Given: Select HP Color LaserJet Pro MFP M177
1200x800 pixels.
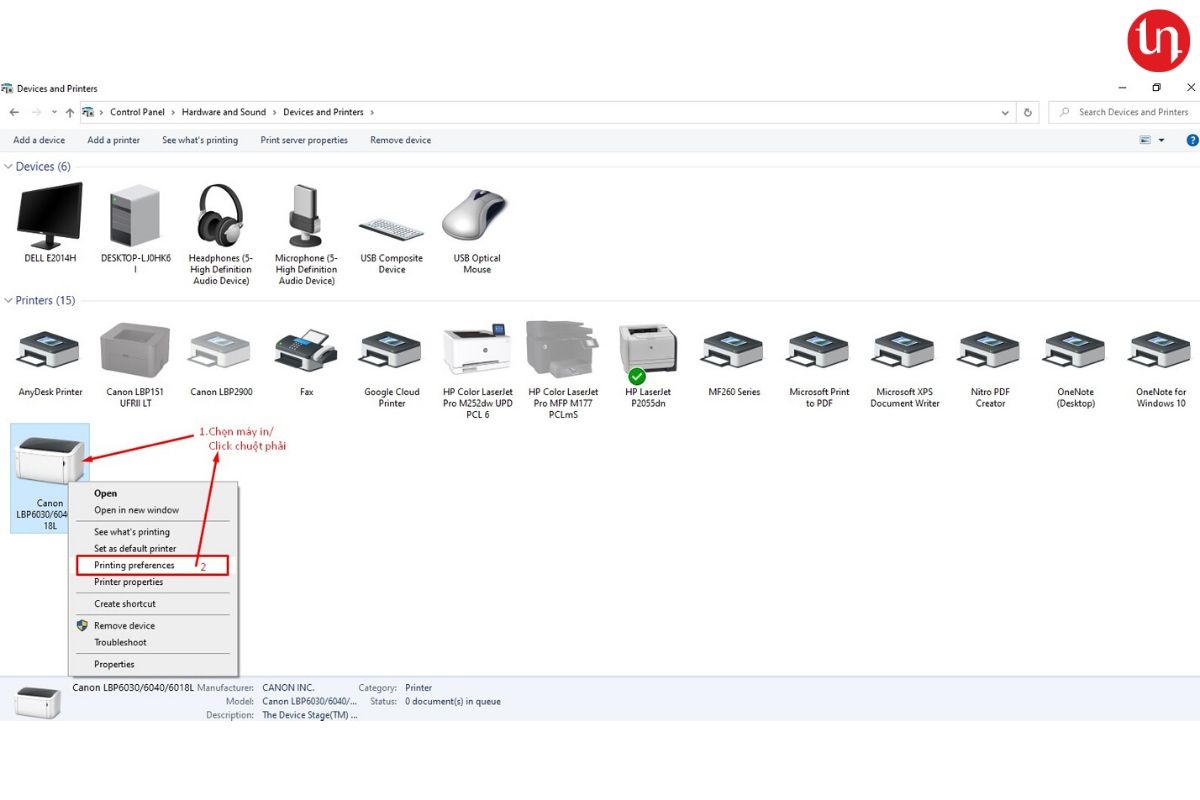Looking at the screenshot, I should click(563, 370).
